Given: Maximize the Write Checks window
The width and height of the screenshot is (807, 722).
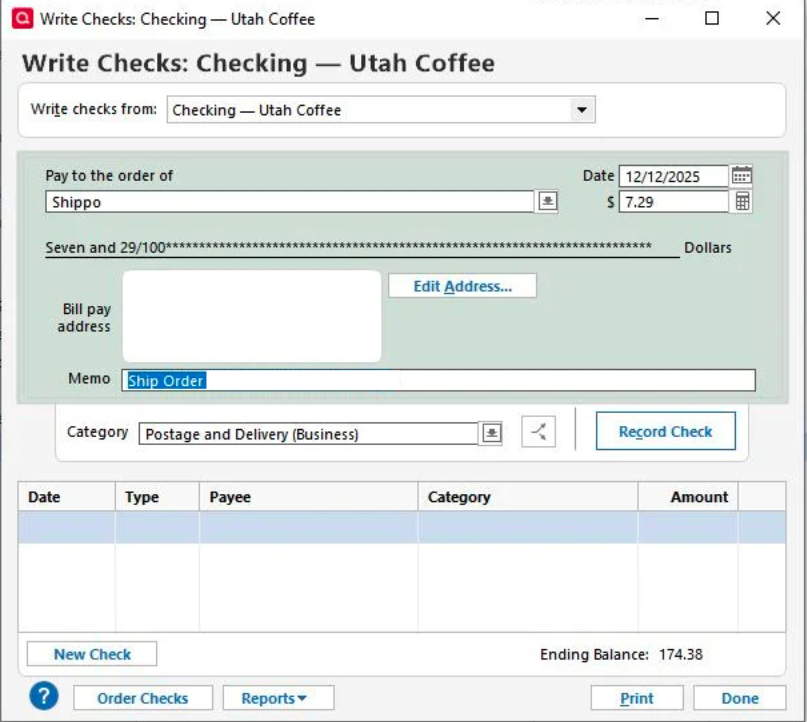Looking at the screenshot, I should [712, 19].
